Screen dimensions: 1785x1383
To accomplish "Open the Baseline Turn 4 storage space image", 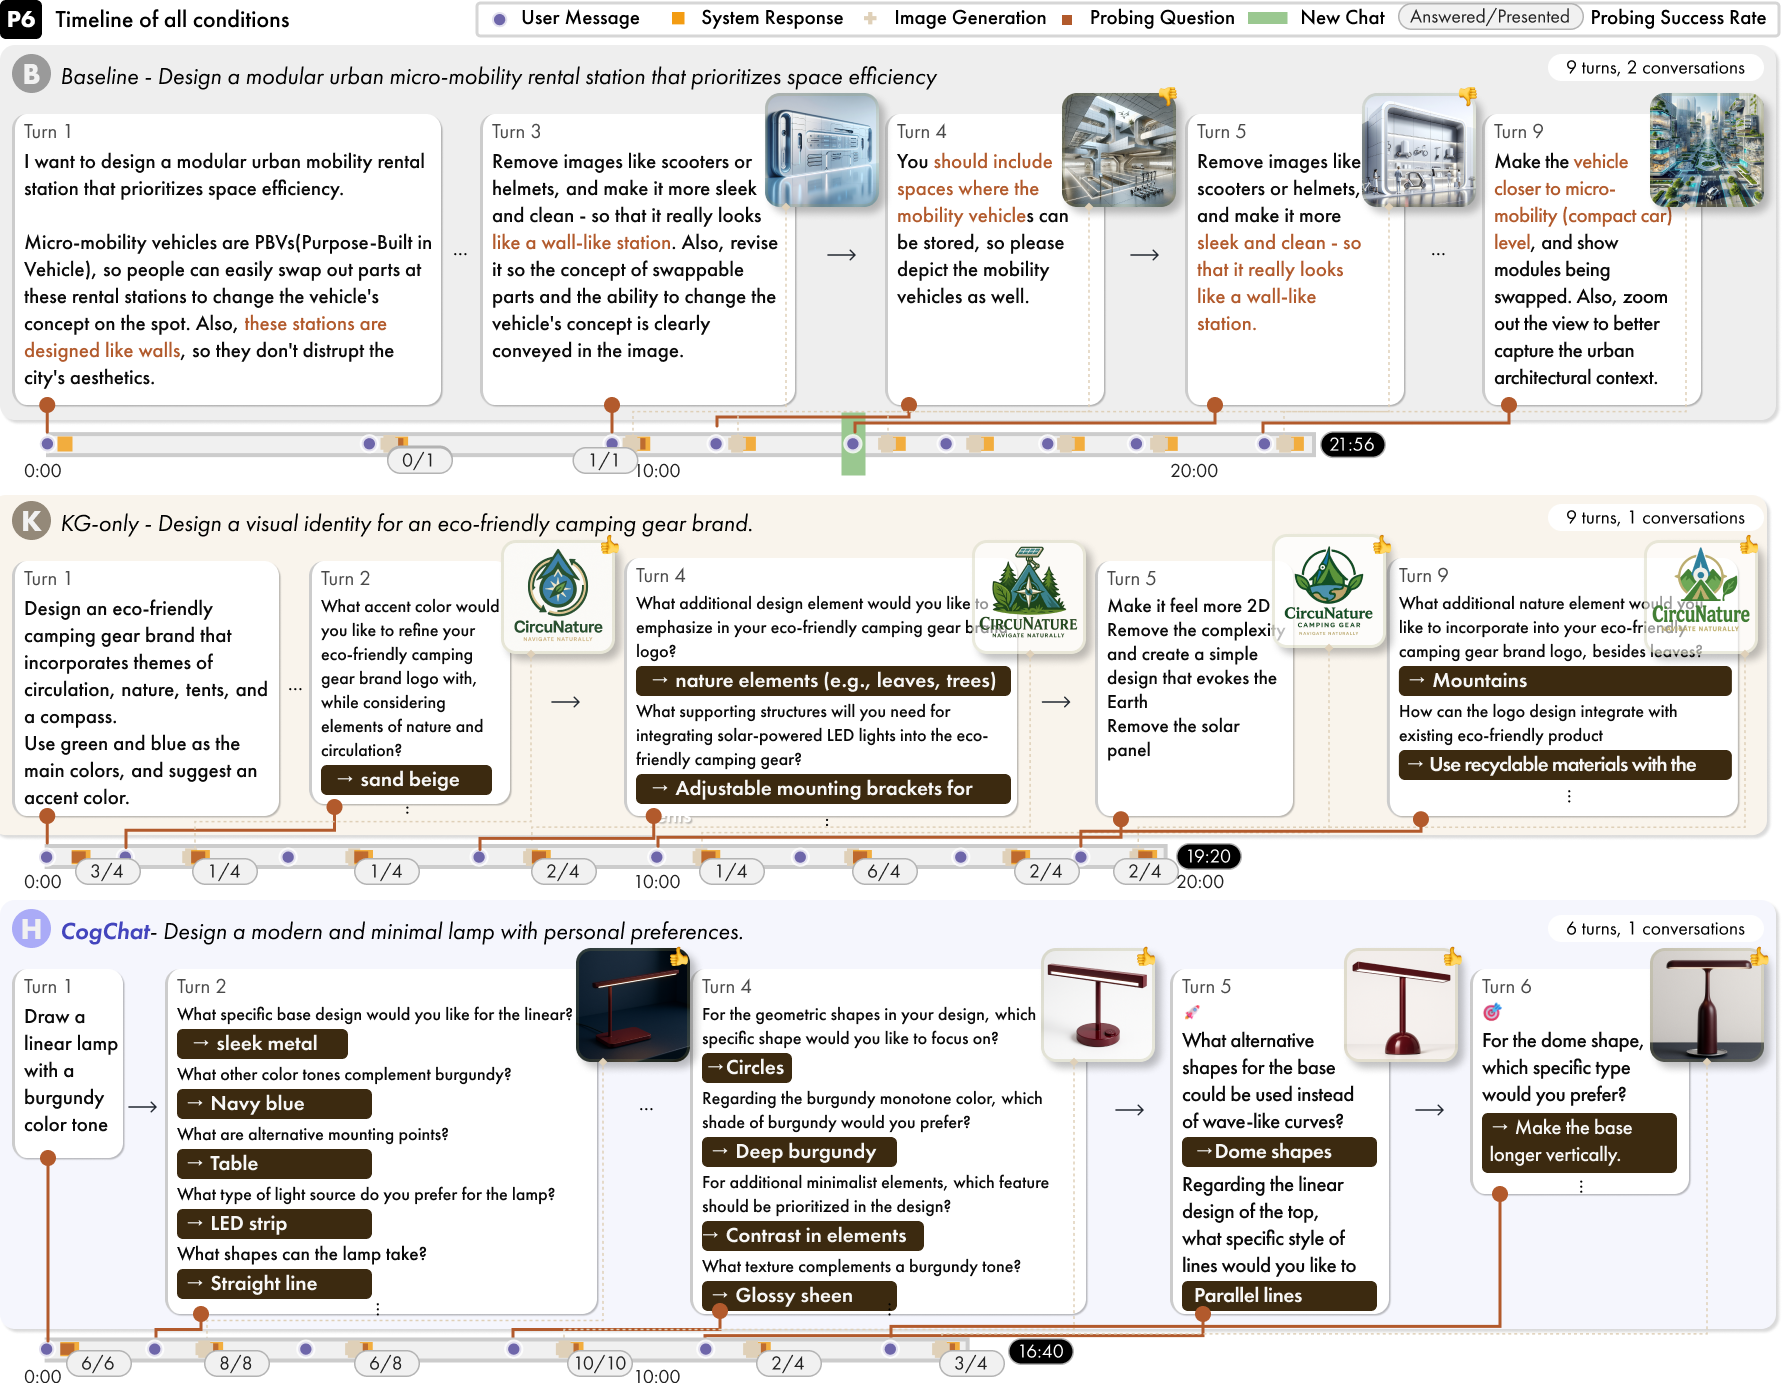I will coord(1119,150).
